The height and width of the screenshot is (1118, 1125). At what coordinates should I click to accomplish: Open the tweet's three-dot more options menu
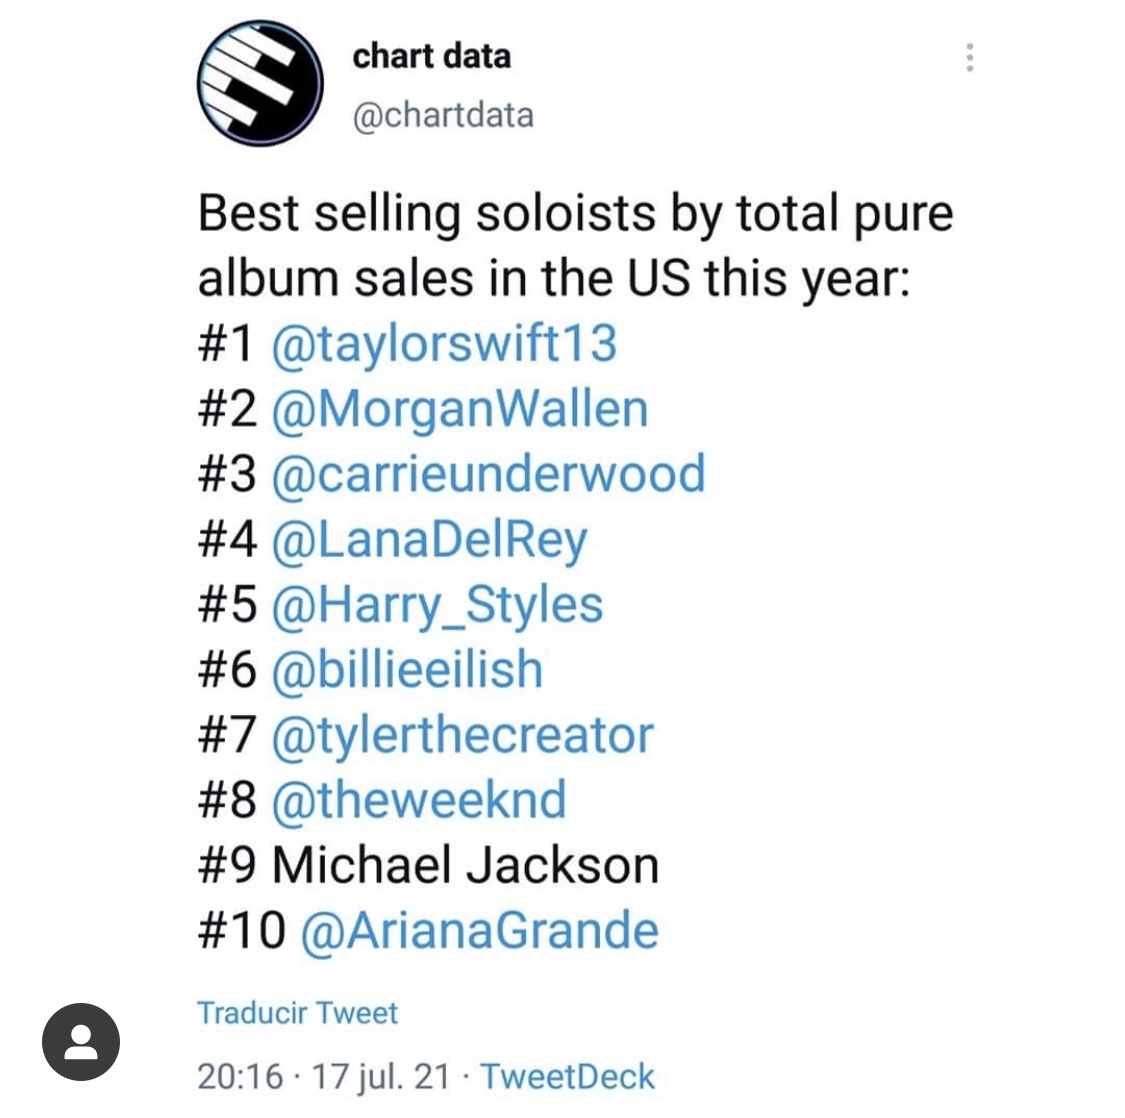tap(969, 57)
